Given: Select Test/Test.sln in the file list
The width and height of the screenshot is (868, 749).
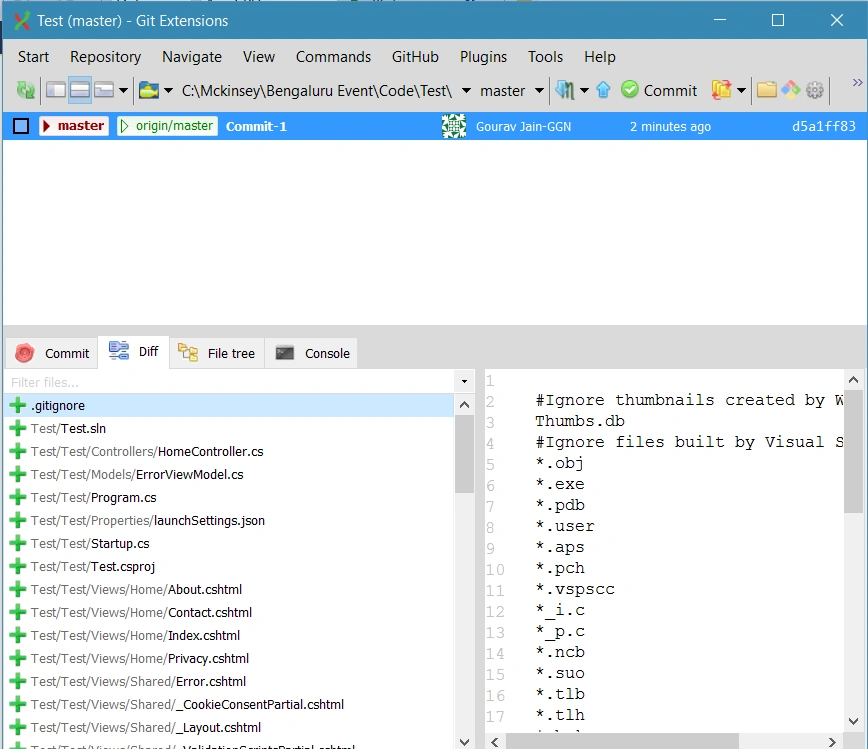Looking at the screenshot, I should pos(229,428).
